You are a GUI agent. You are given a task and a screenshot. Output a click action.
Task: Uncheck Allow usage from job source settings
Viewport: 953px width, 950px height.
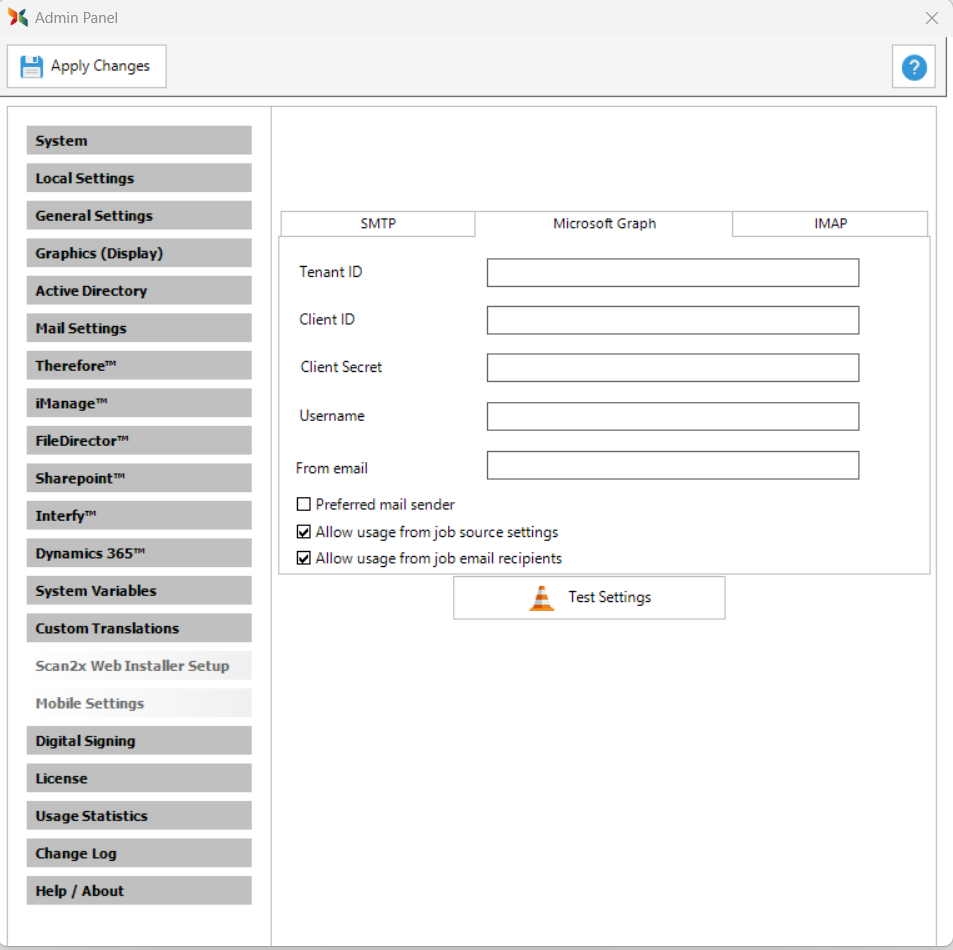304,532
